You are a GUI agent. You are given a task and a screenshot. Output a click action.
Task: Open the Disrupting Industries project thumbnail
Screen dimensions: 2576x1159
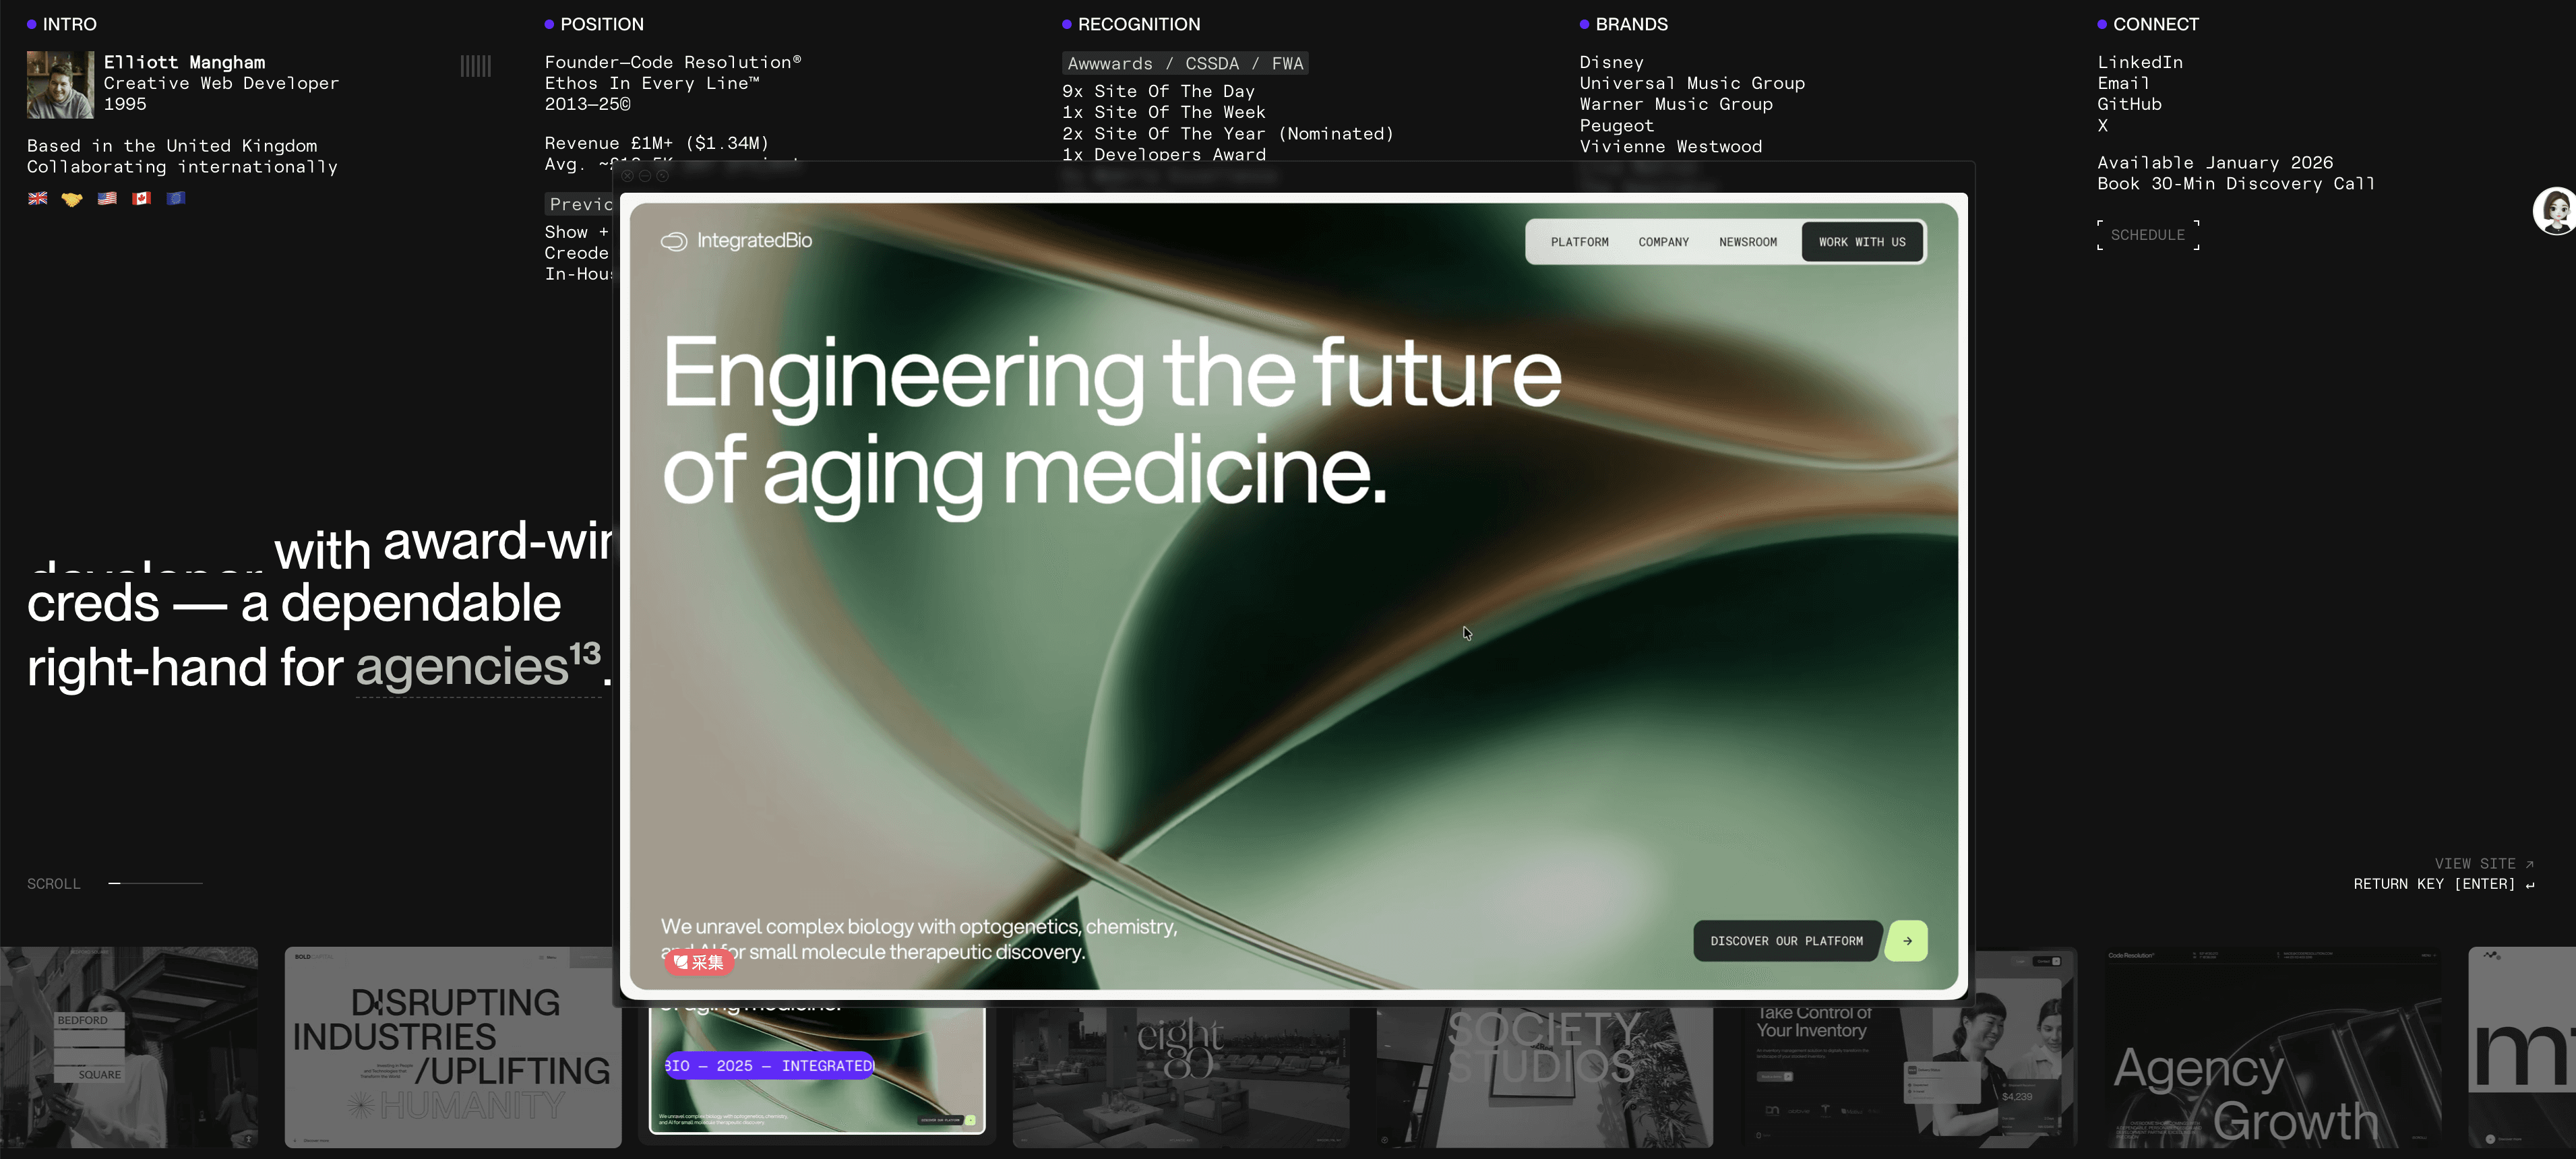tap(452, 1047)
